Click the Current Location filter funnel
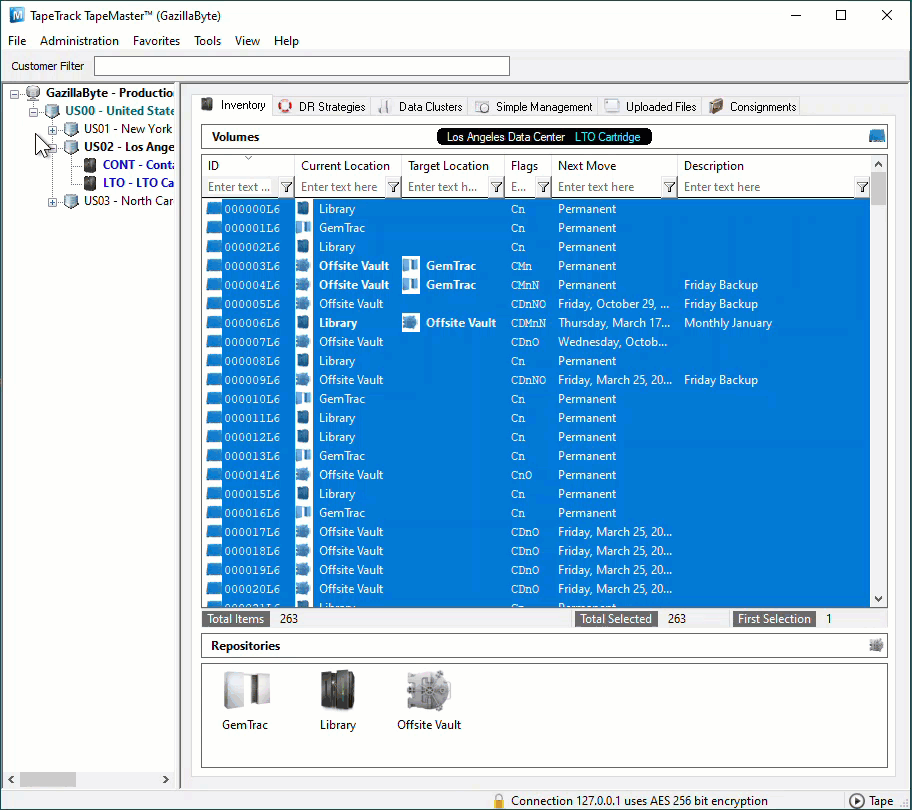Image resolution: width=912 pixels, height=810 pixels. click(393, 187)
